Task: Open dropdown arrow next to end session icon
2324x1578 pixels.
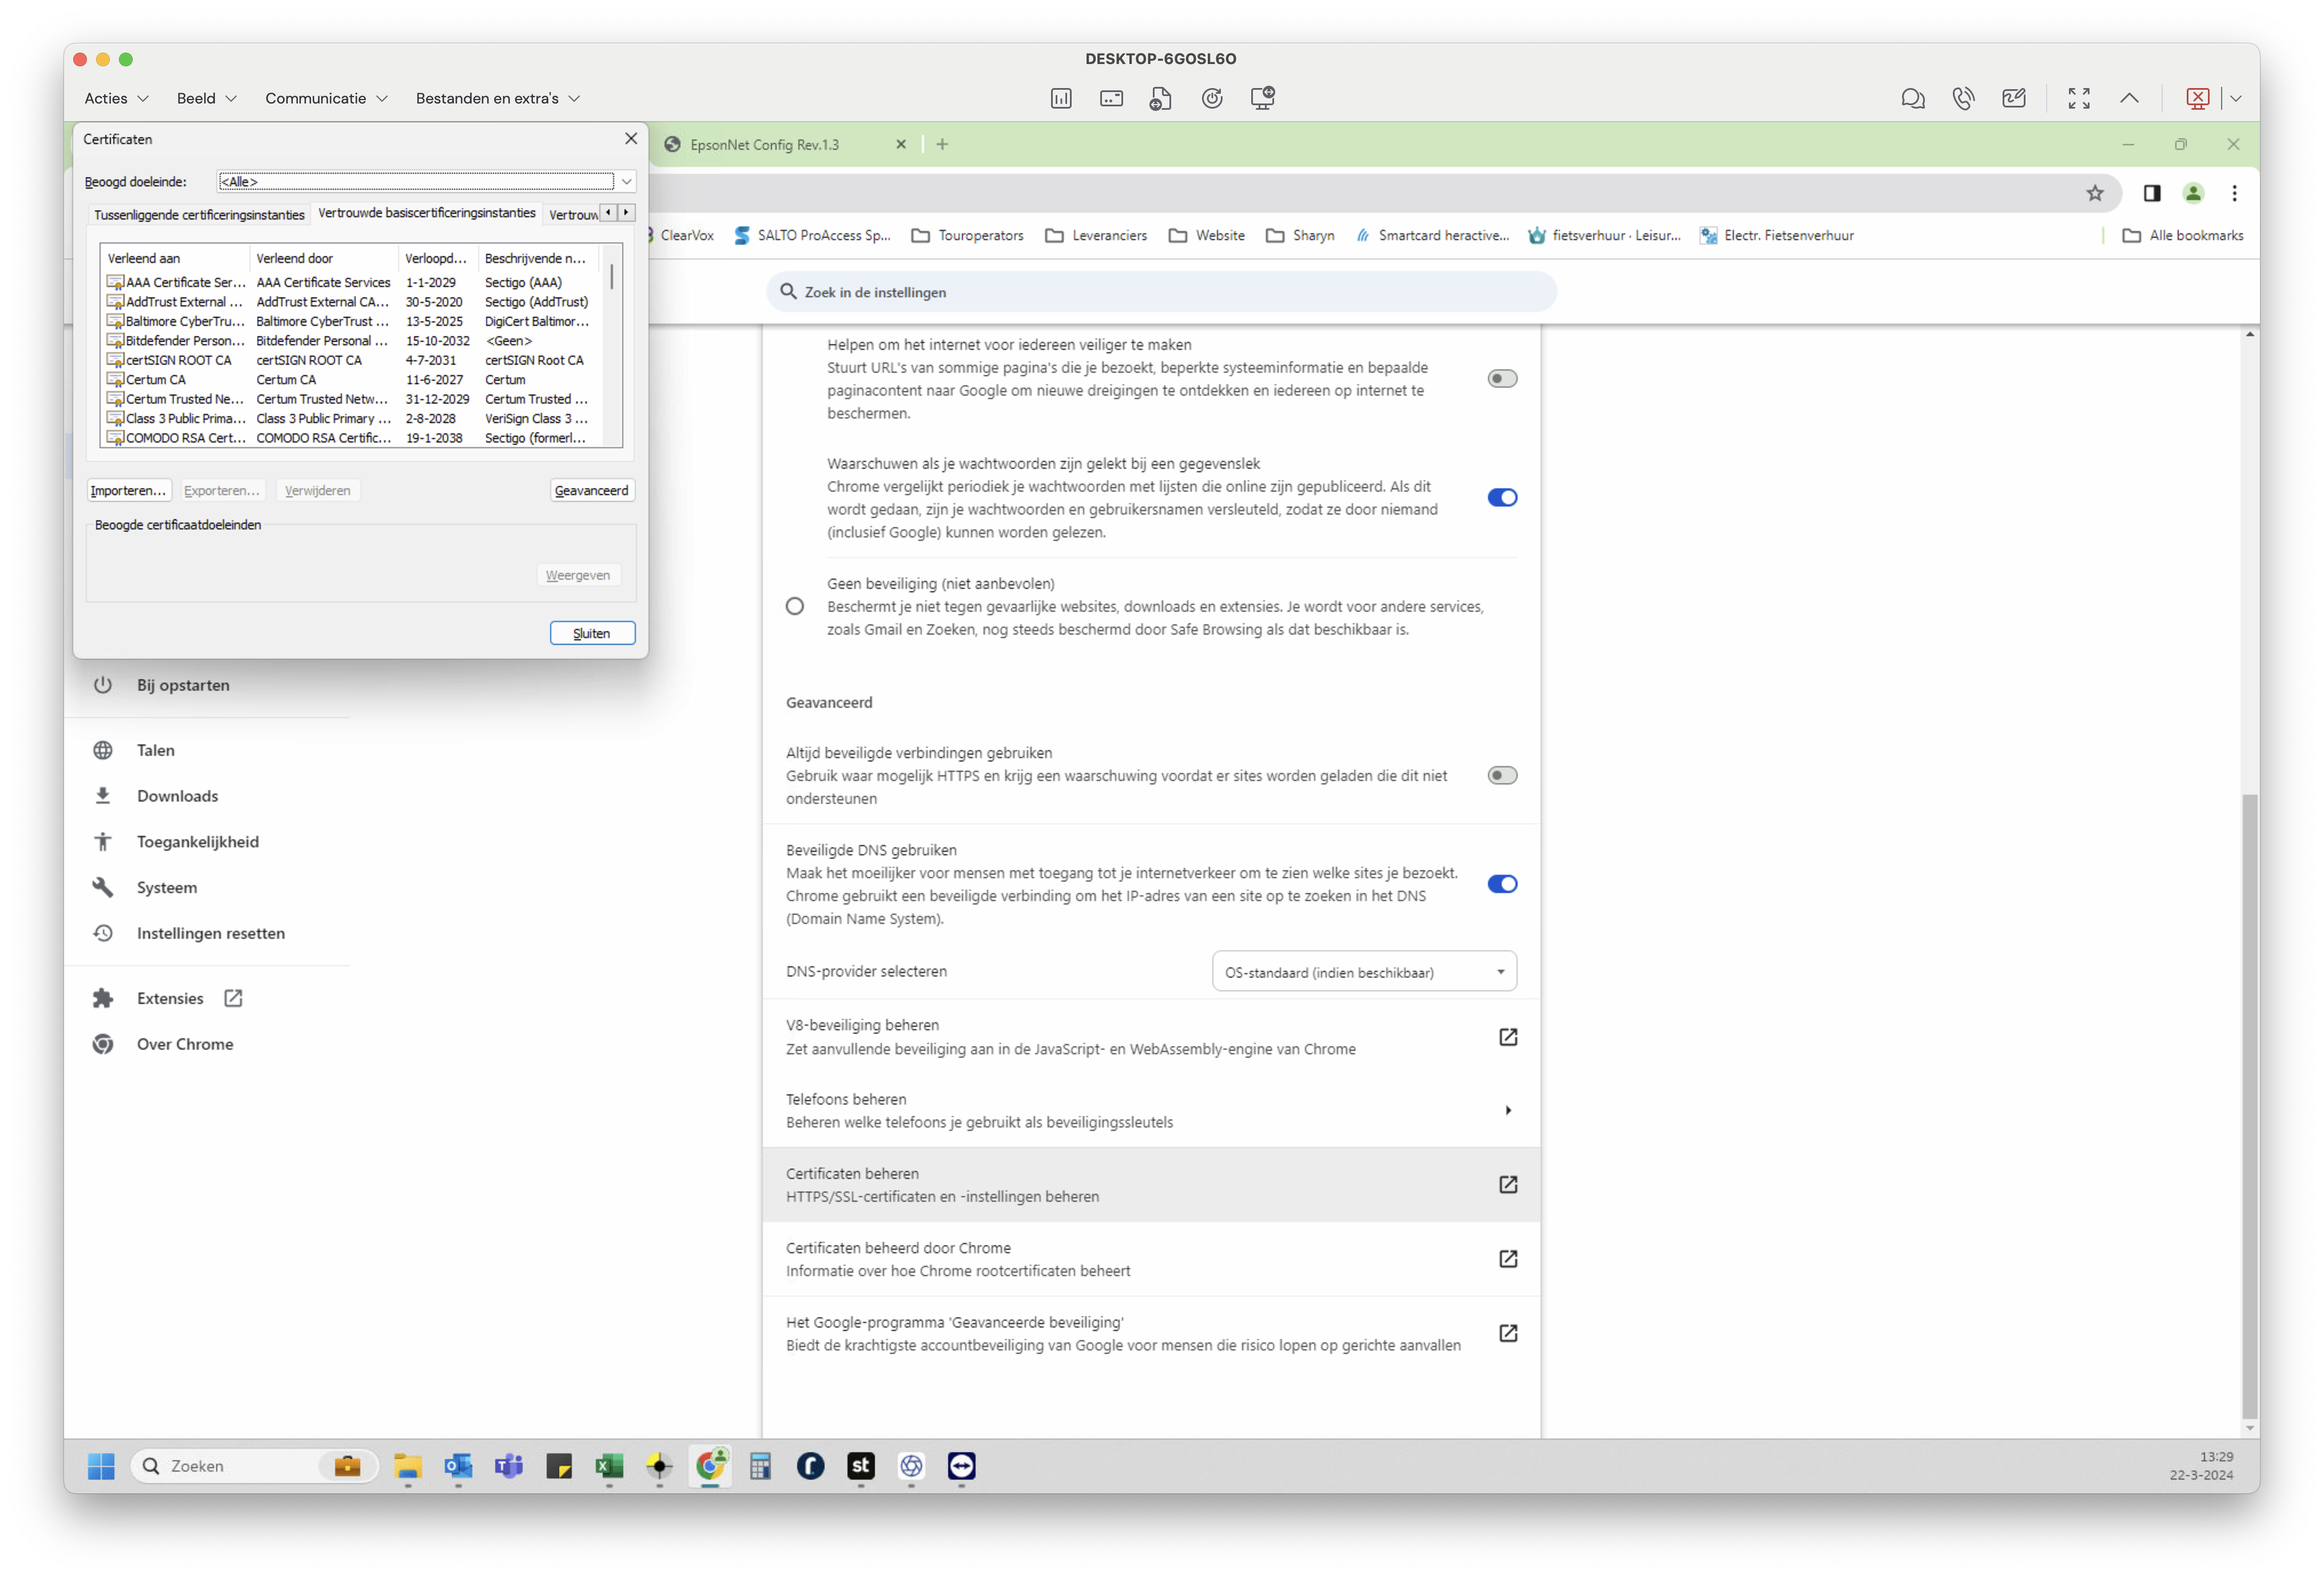Action: click(2236, 98)
